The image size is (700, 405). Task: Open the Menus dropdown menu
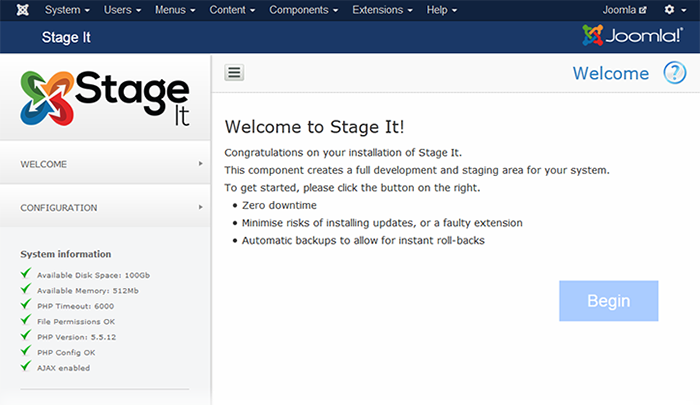pyautogui.click(x=175, y=10)
